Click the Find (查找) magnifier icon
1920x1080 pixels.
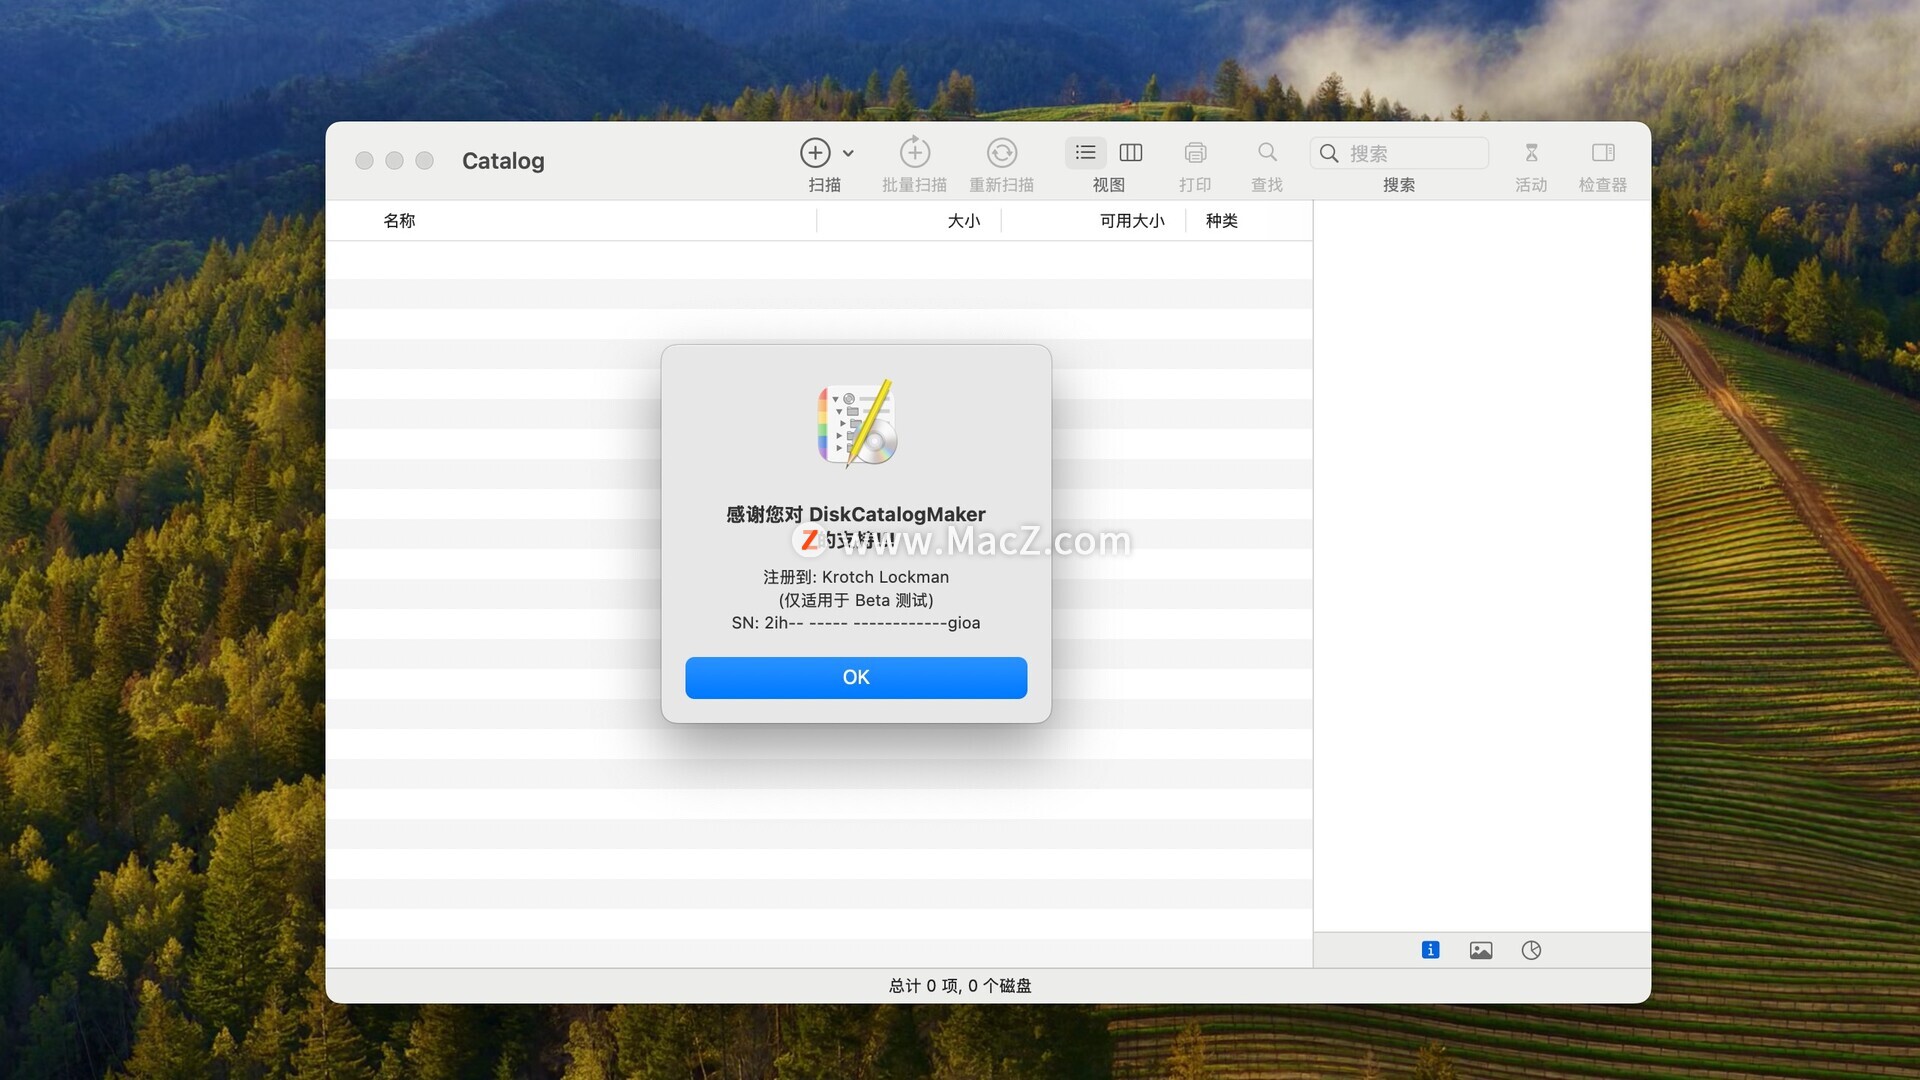coord(1267,152)
